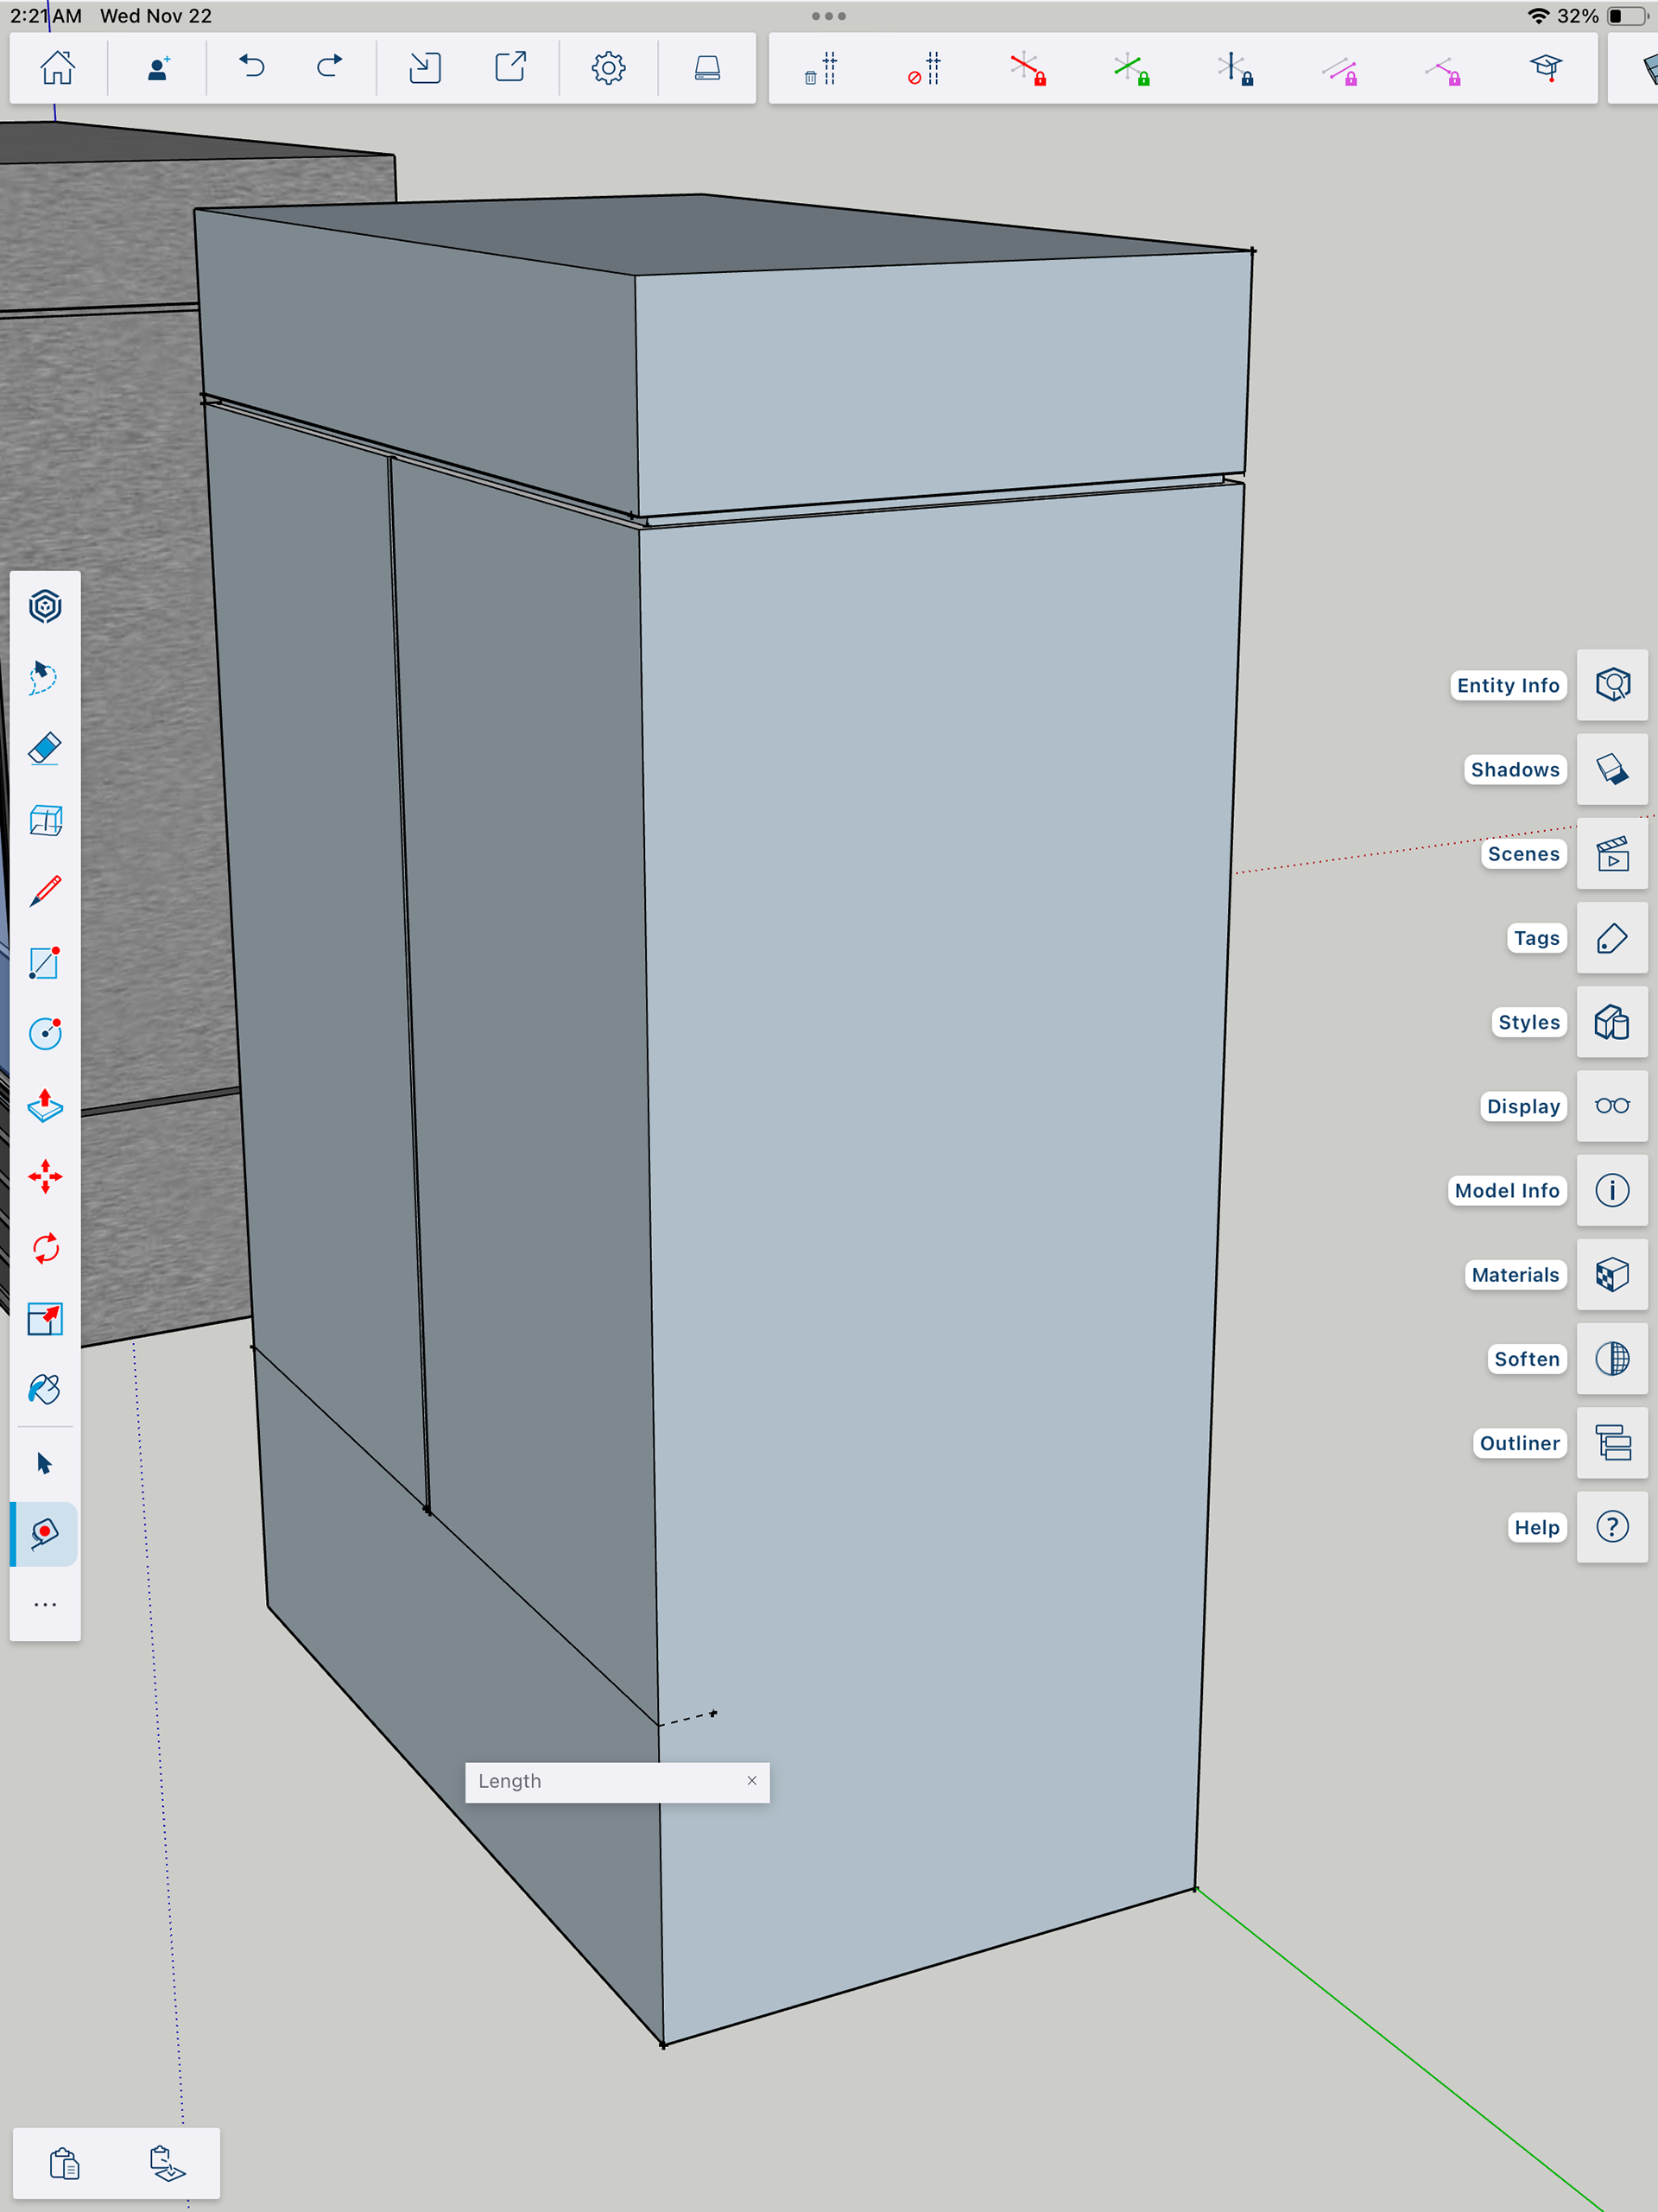Toggle the green axis lock
The height and width of the screenshot is (2212, 1658).
[x=1131, y=68]
